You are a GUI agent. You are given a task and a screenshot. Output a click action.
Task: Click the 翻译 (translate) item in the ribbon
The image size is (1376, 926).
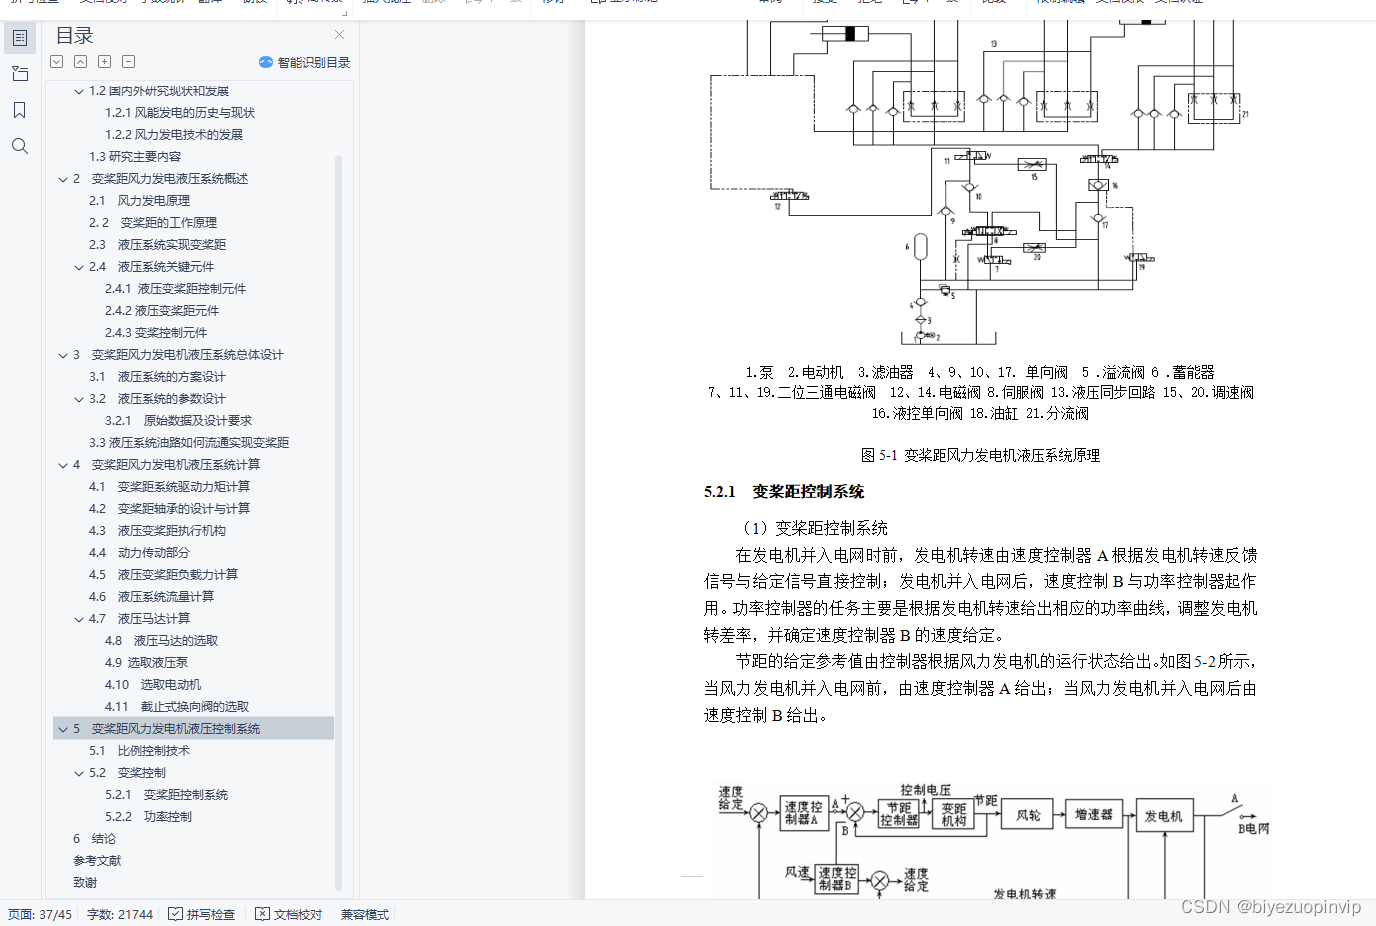click(212, 3)
